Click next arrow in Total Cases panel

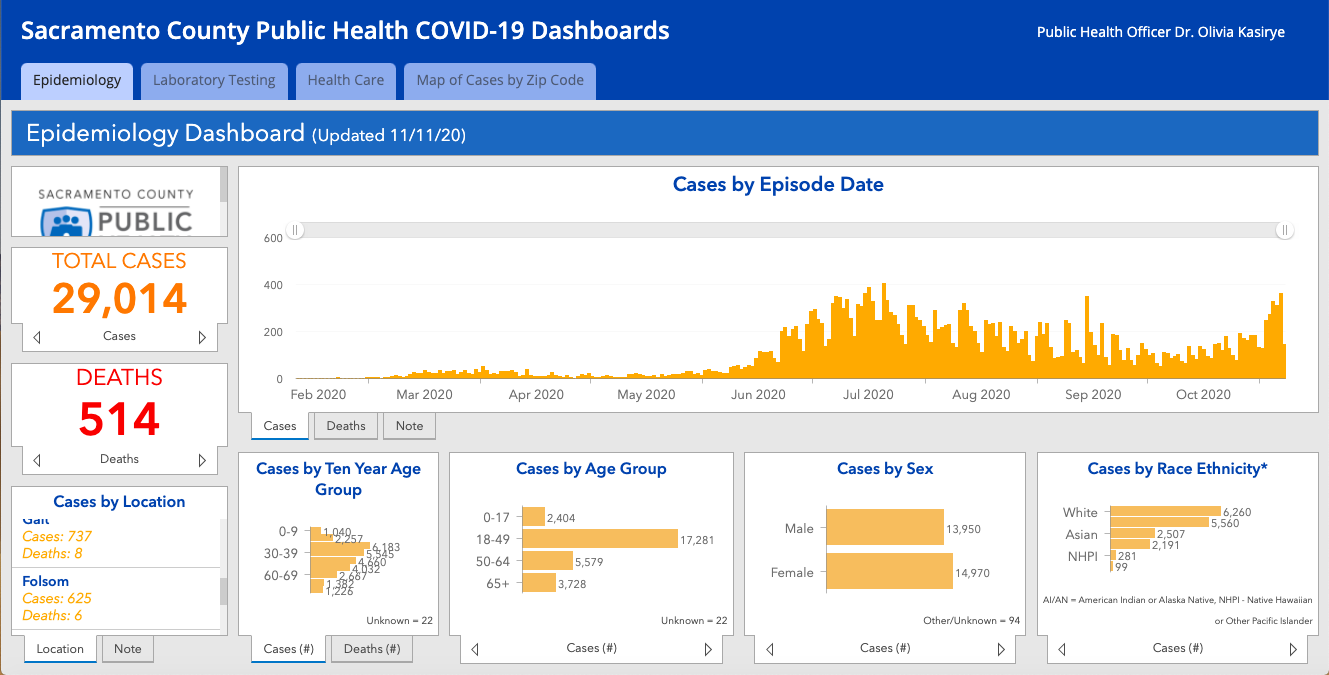point(202,338)
